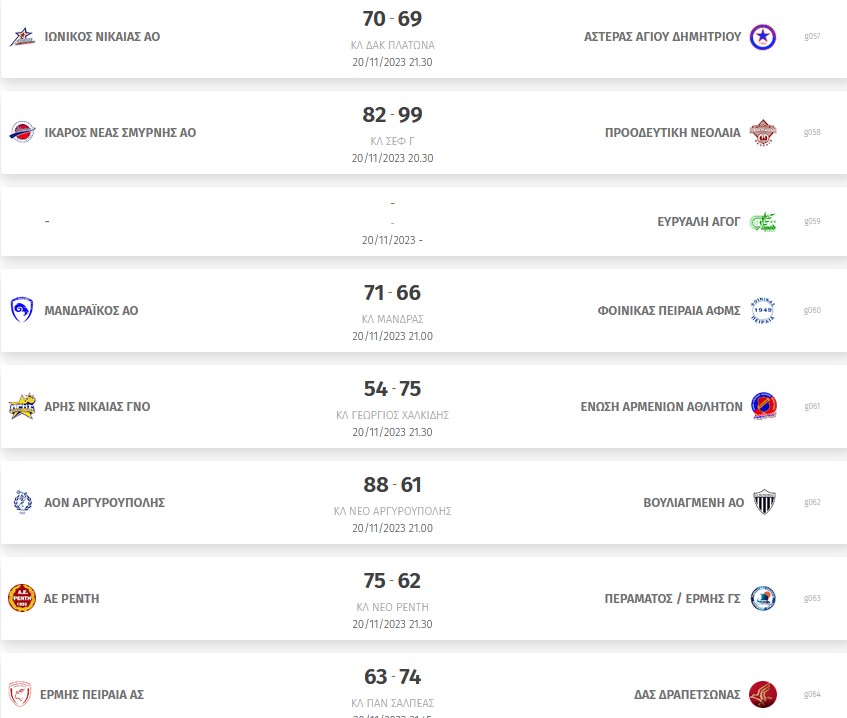The height and width of the screenshot is (718, 847).
Task: Open the Ίκαρος Νέας Σμύρνης logo
Action: 22,132
